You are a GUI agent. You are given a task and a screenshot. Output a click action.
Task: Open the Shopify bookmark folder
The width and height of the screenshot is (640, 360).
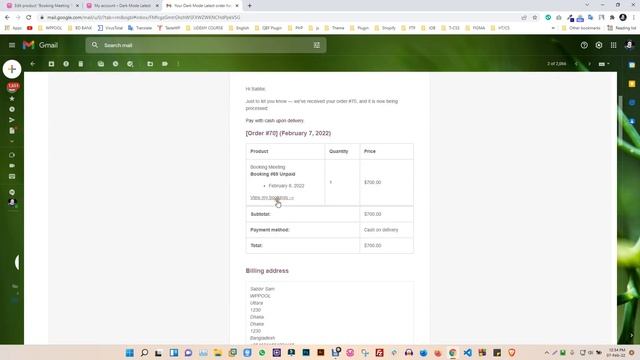tap(384, 28)
